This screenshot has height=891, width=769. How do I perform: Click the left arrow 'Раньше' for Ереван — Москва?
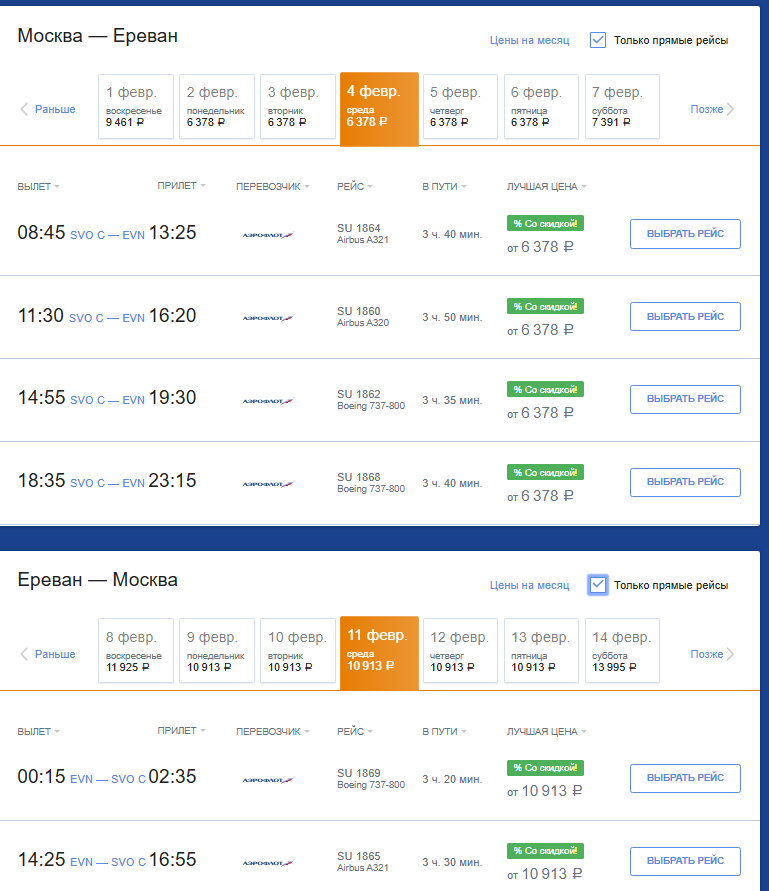click(47, 654)
